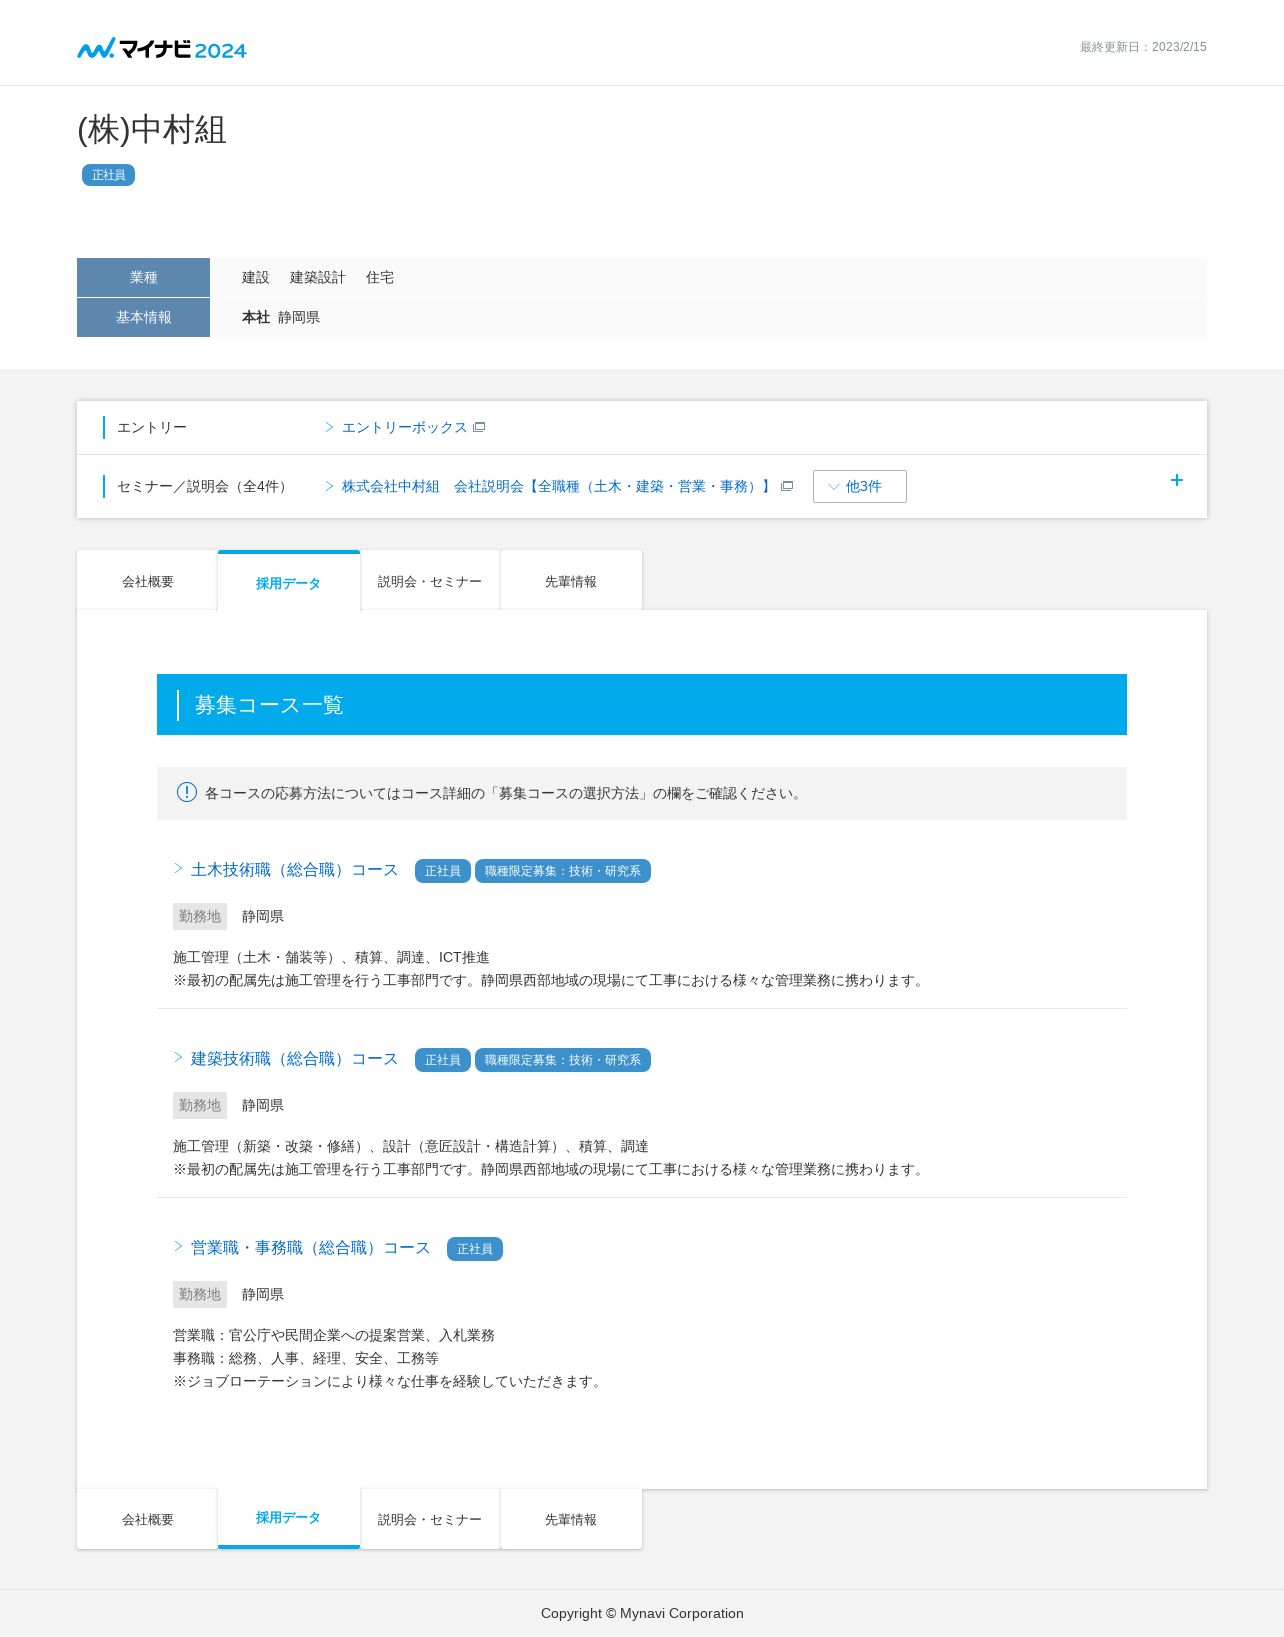
Task: Click the arrow before 営業職・事務職 course
Action: tap(178, 1246)
